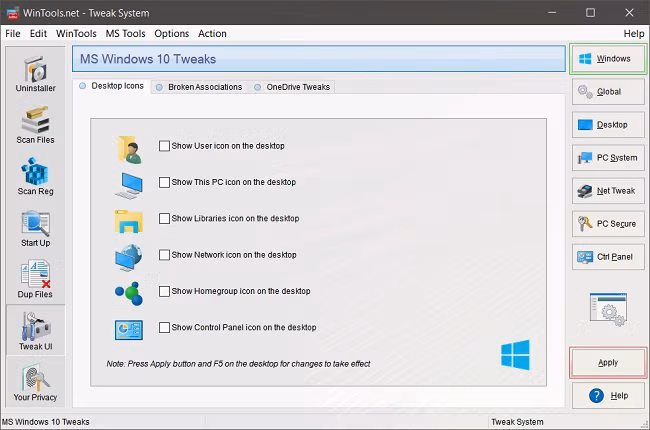Image resolution: width=650 pixels, height=430 pixels.
Task: Launch the Scan Reg tool
Action: point(35,176)
